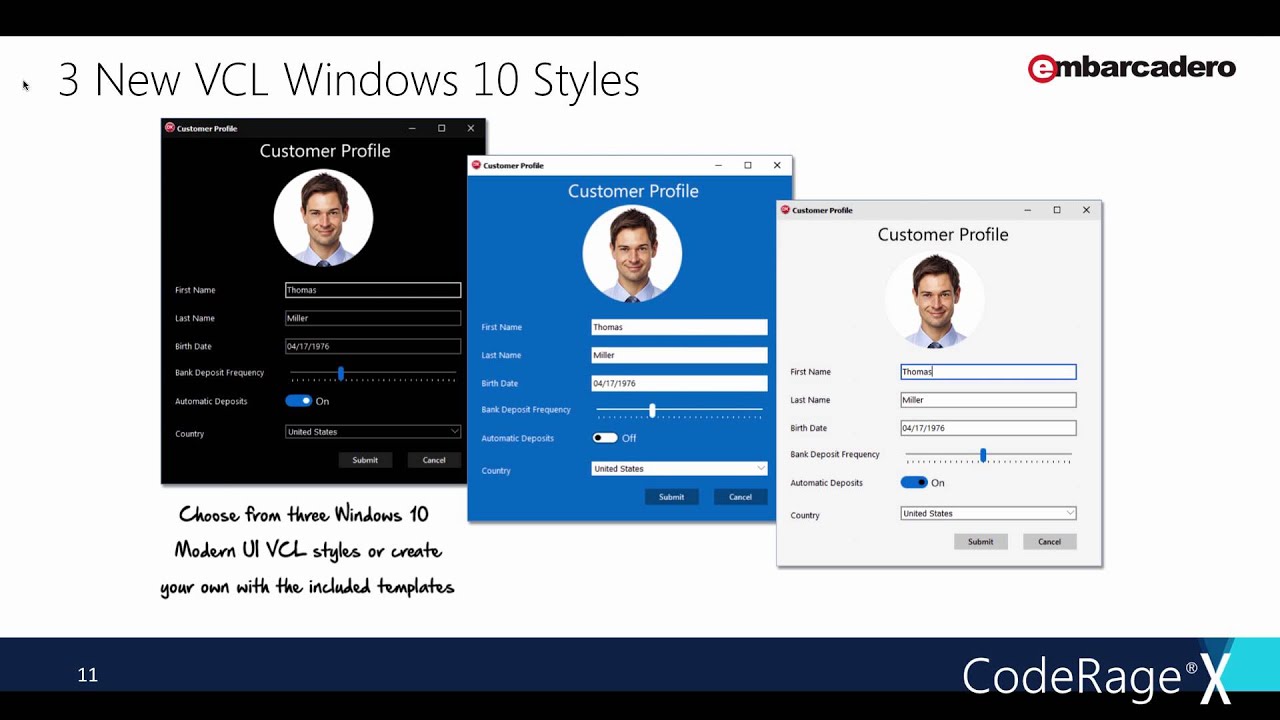
Task: Minimize the black-themed Customer Profile window
Action: [x=412, y=128]
